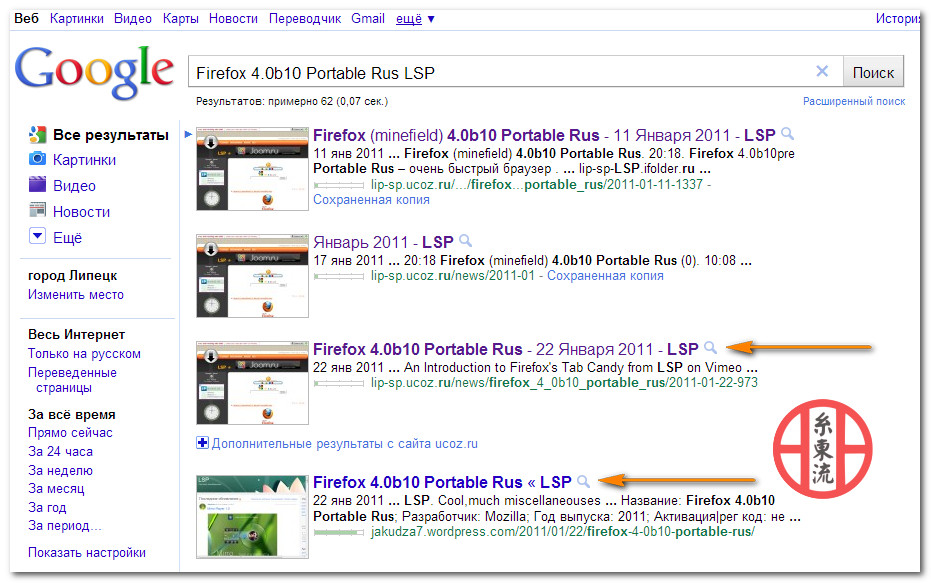
Task: Click the URL lip-sp.ucoz.ru/news/firefox_4_0b10_portable_rus
Action: pos(564,382)
